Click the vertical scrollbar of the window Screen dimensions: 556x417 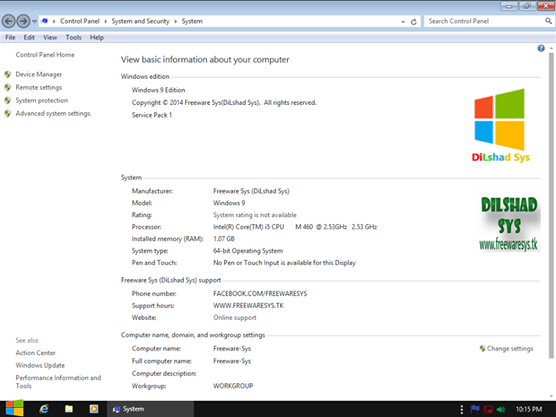(551, 205)
